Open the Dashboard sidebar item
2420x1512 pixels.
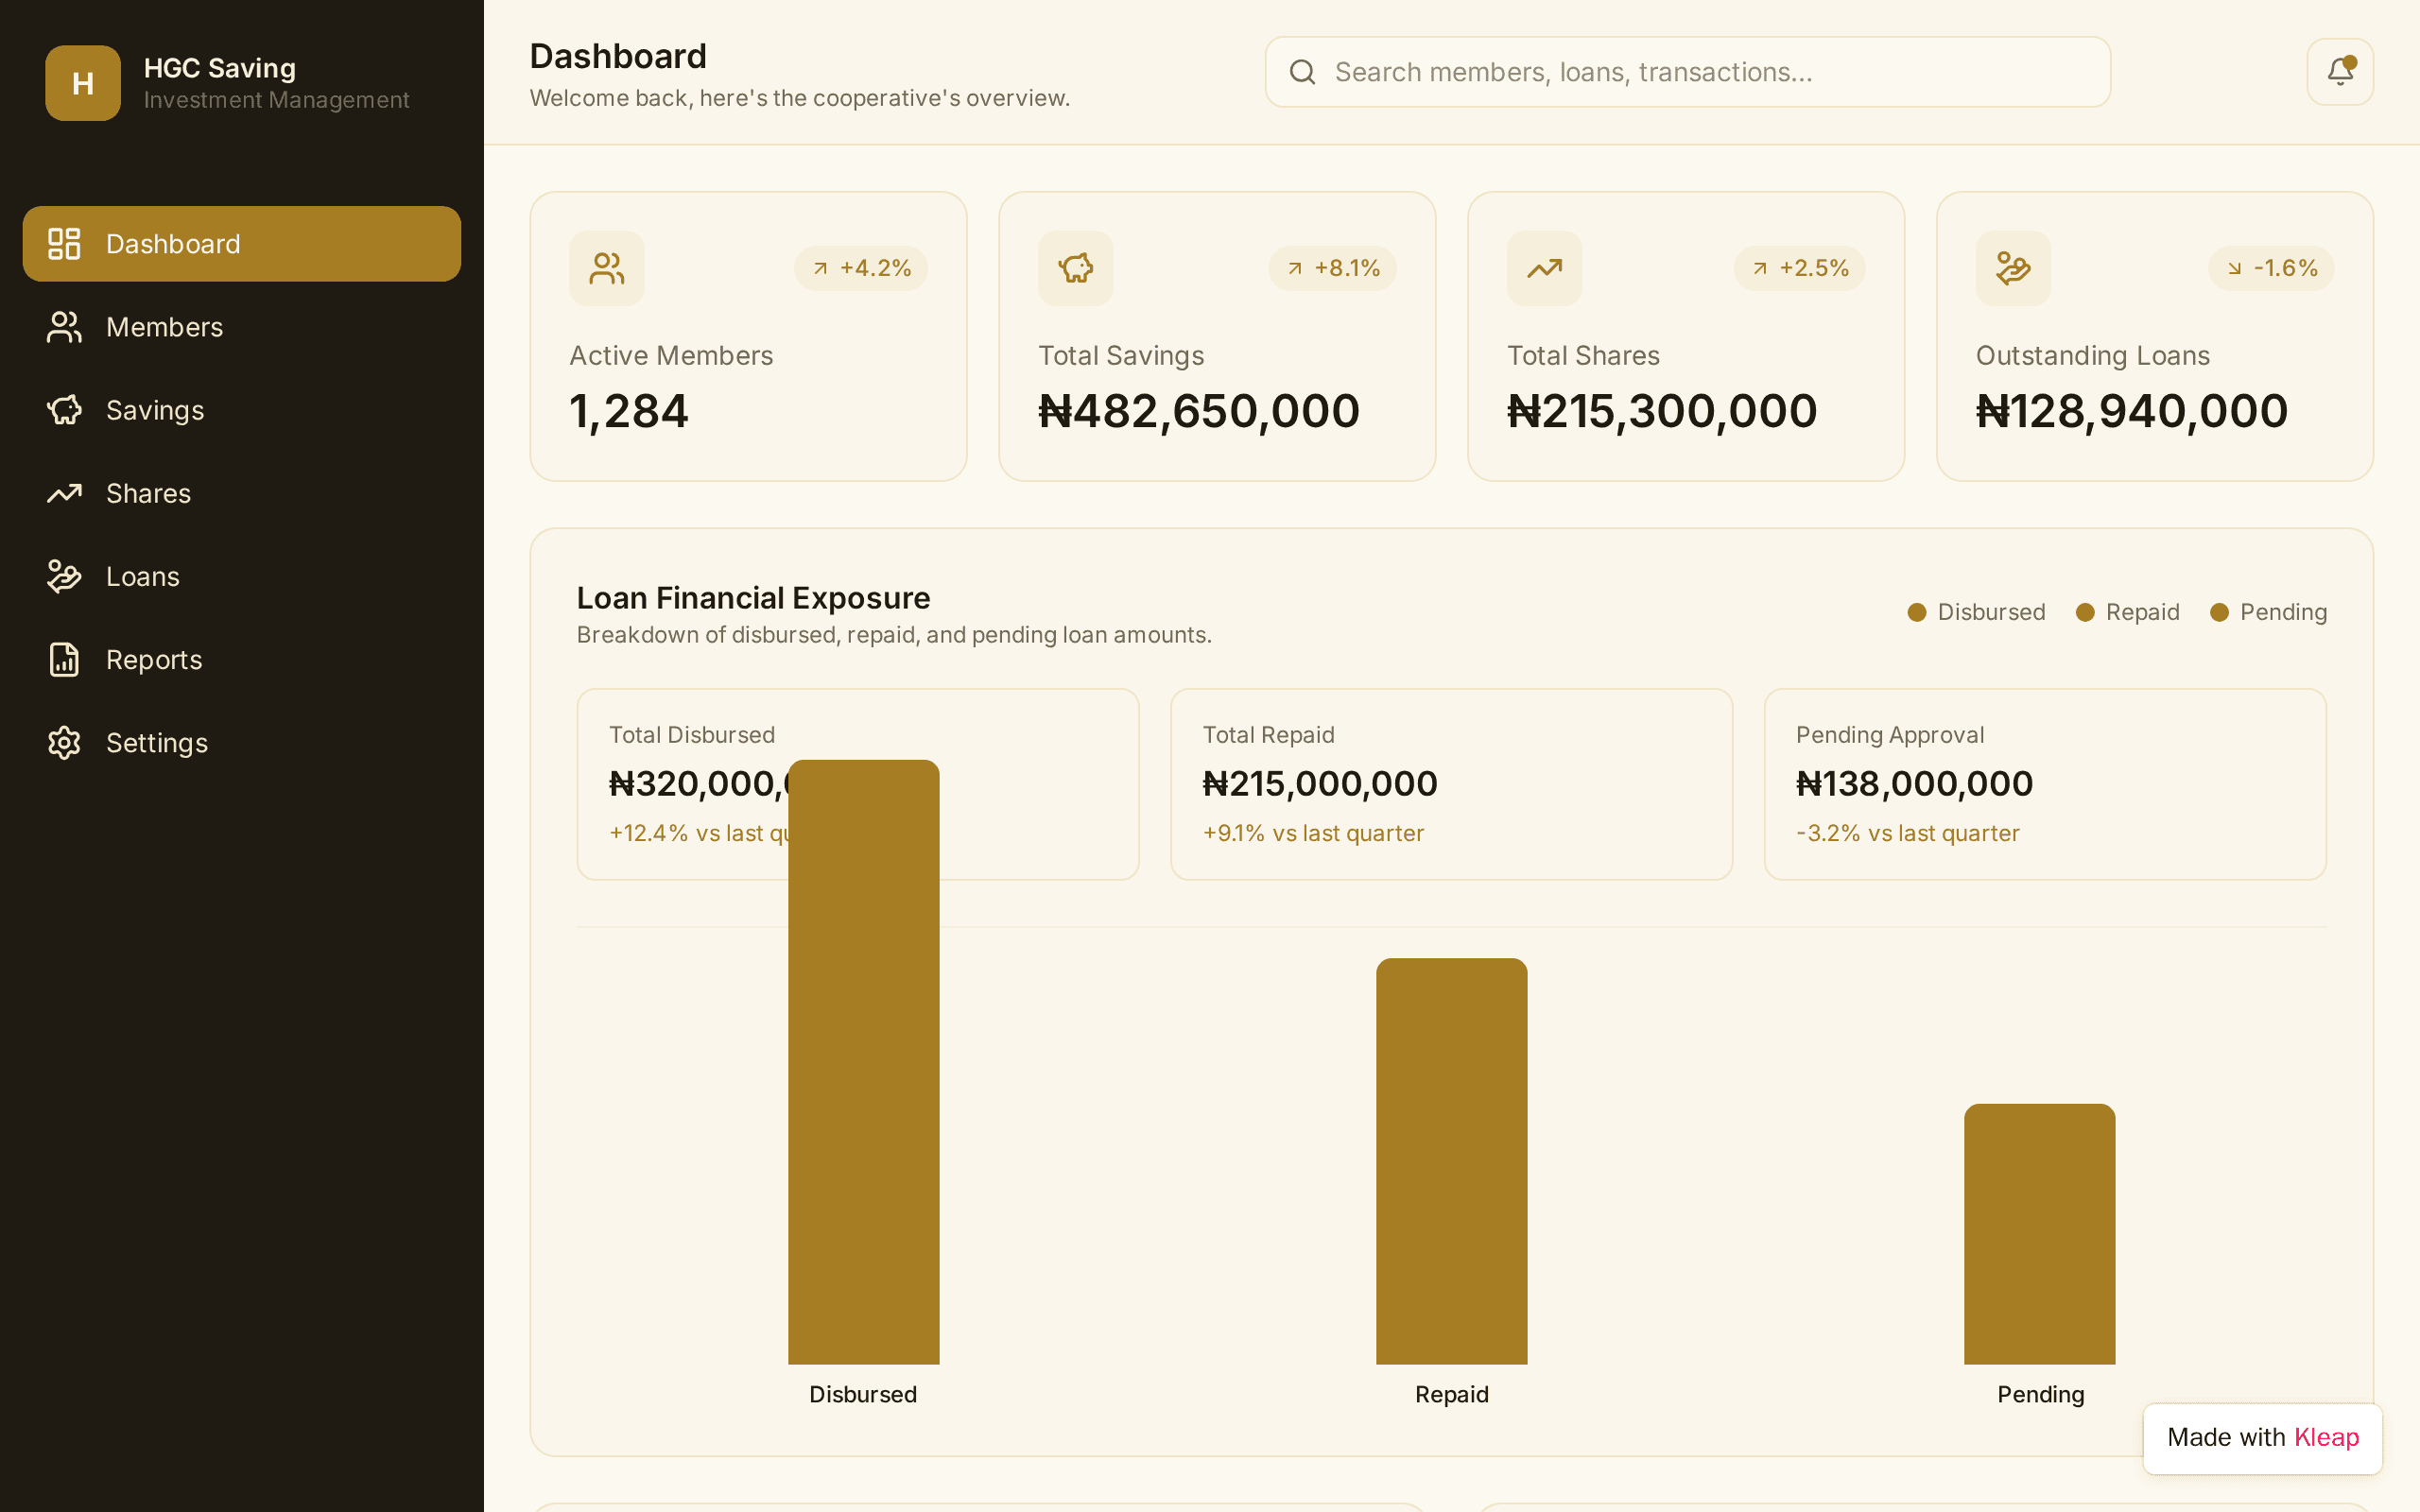(x=241, y=244)
